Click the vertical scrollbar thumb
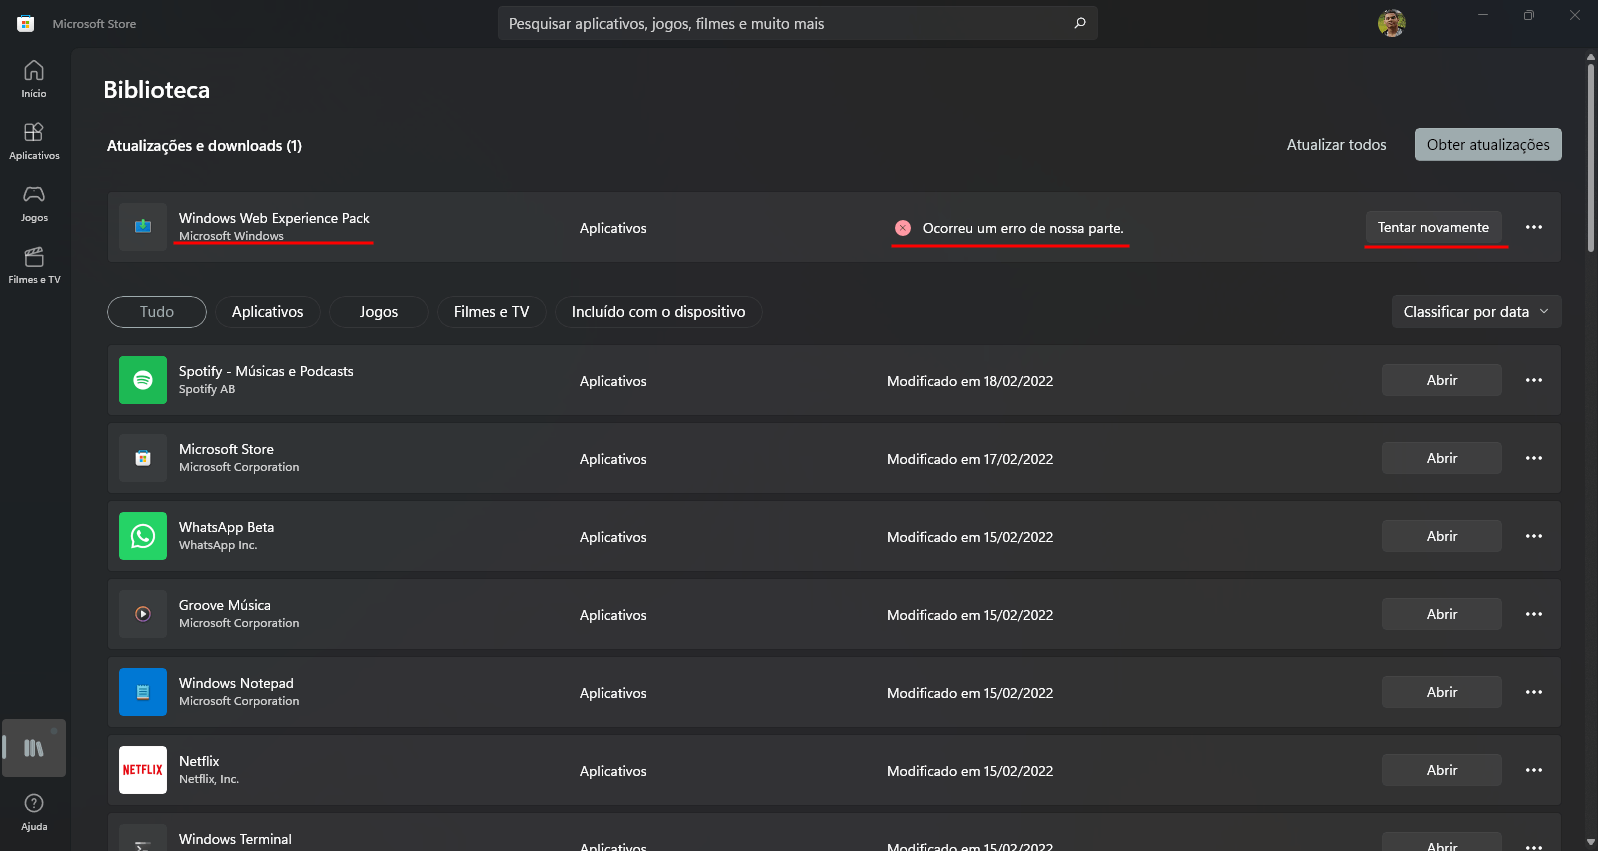 point(1590,157)
